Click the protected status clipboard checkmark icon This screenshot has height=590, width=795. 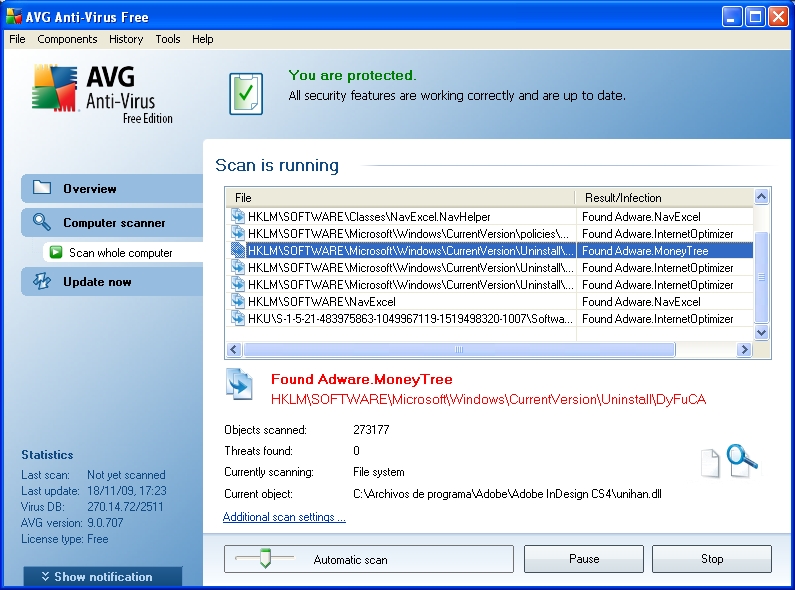click(246, 94)
